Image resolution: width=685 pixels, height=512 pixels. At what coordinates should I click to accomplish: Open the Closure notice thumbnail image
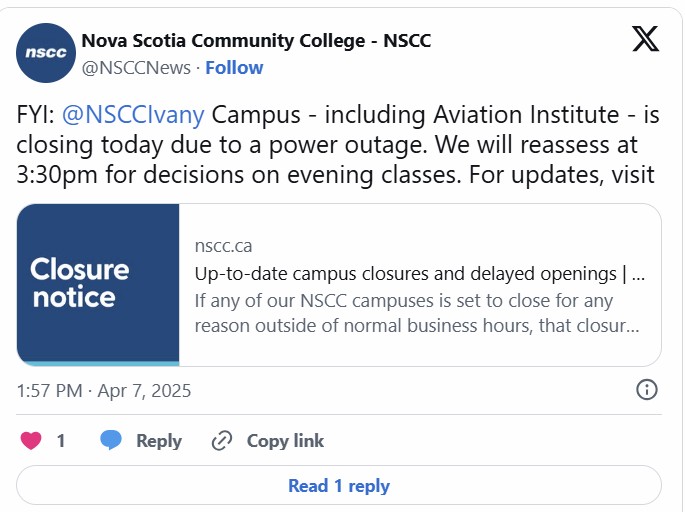[98, 285]
